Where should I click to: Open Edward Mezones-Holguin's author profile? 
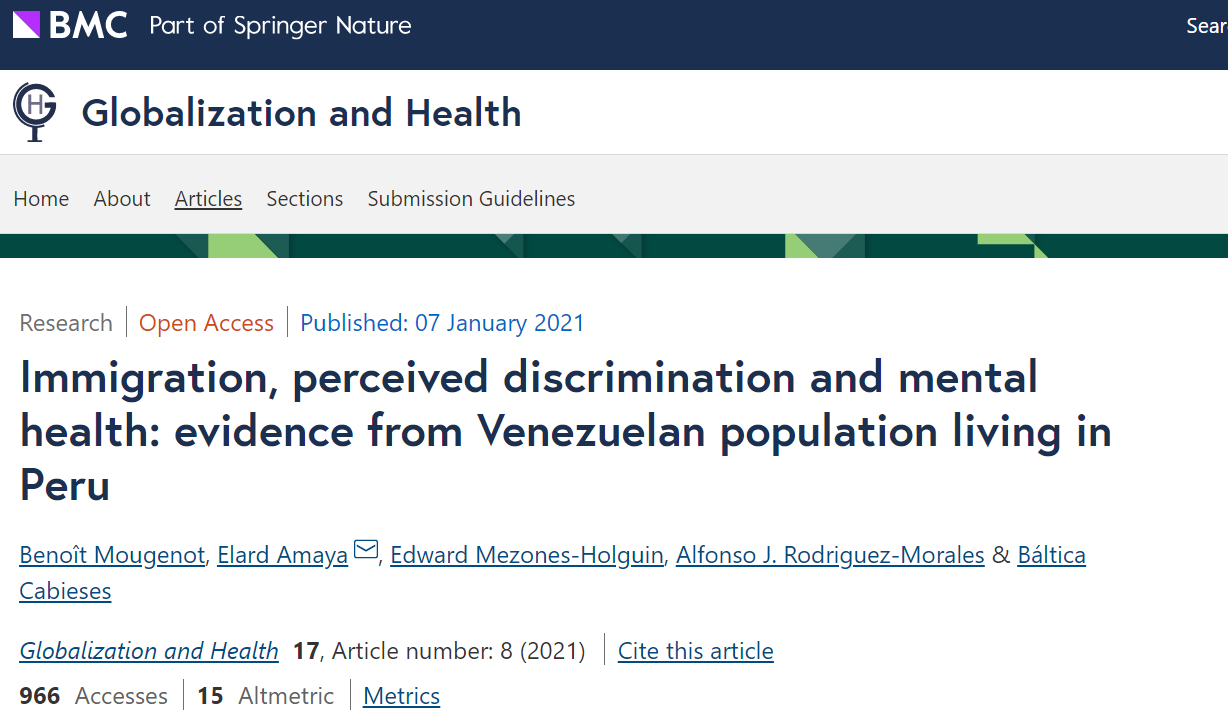[x=526, y=554]
